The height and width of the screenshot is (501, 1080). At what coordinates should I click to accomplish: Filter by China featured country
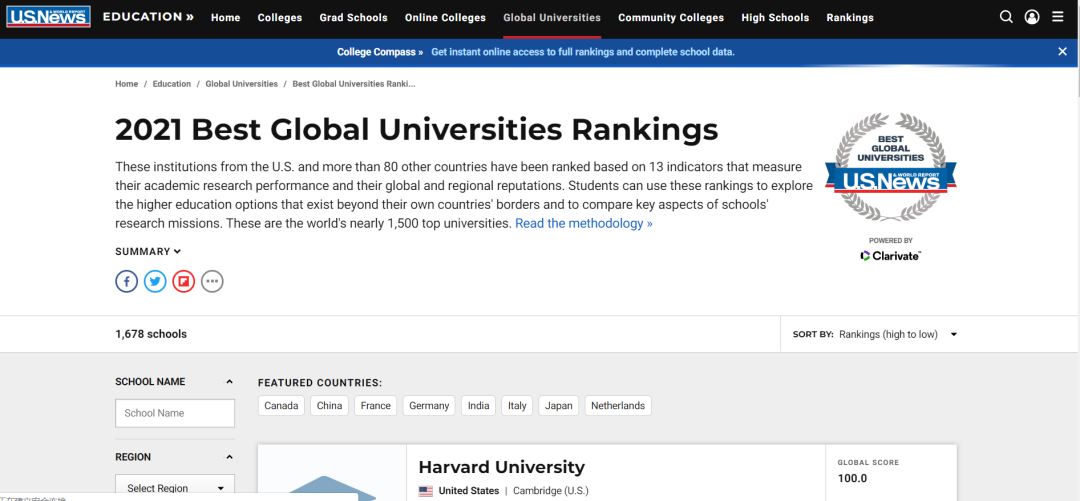point(329,406)
